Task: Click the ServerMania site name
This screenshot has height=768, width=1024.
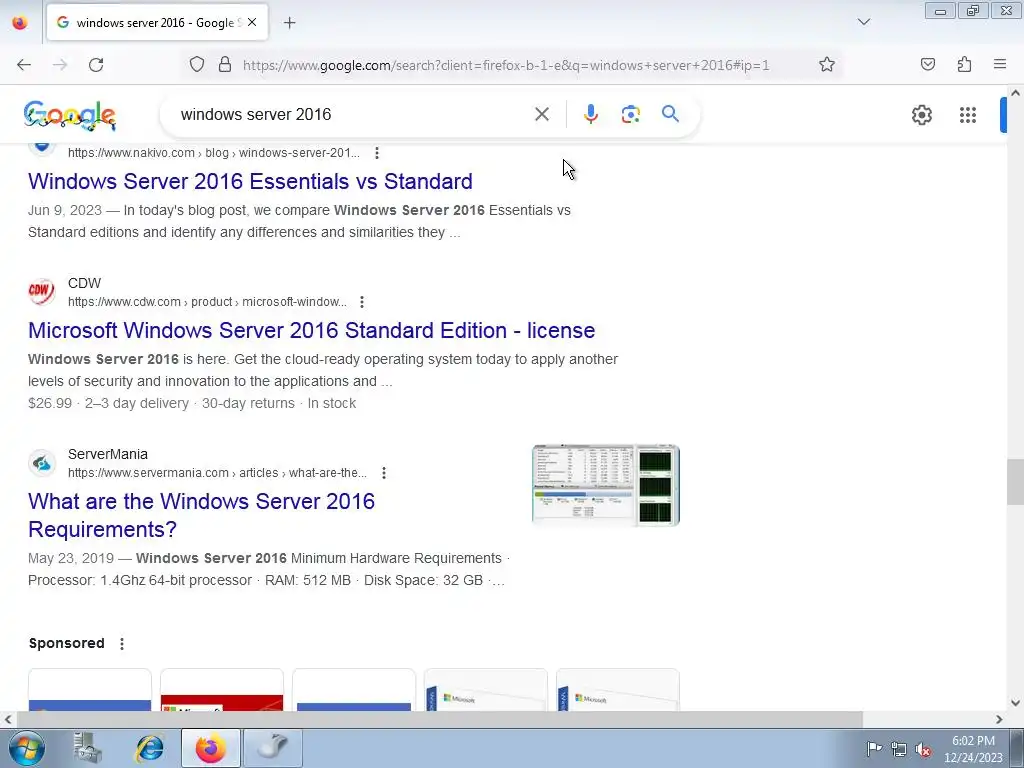Action: click(x=108, y=454)
